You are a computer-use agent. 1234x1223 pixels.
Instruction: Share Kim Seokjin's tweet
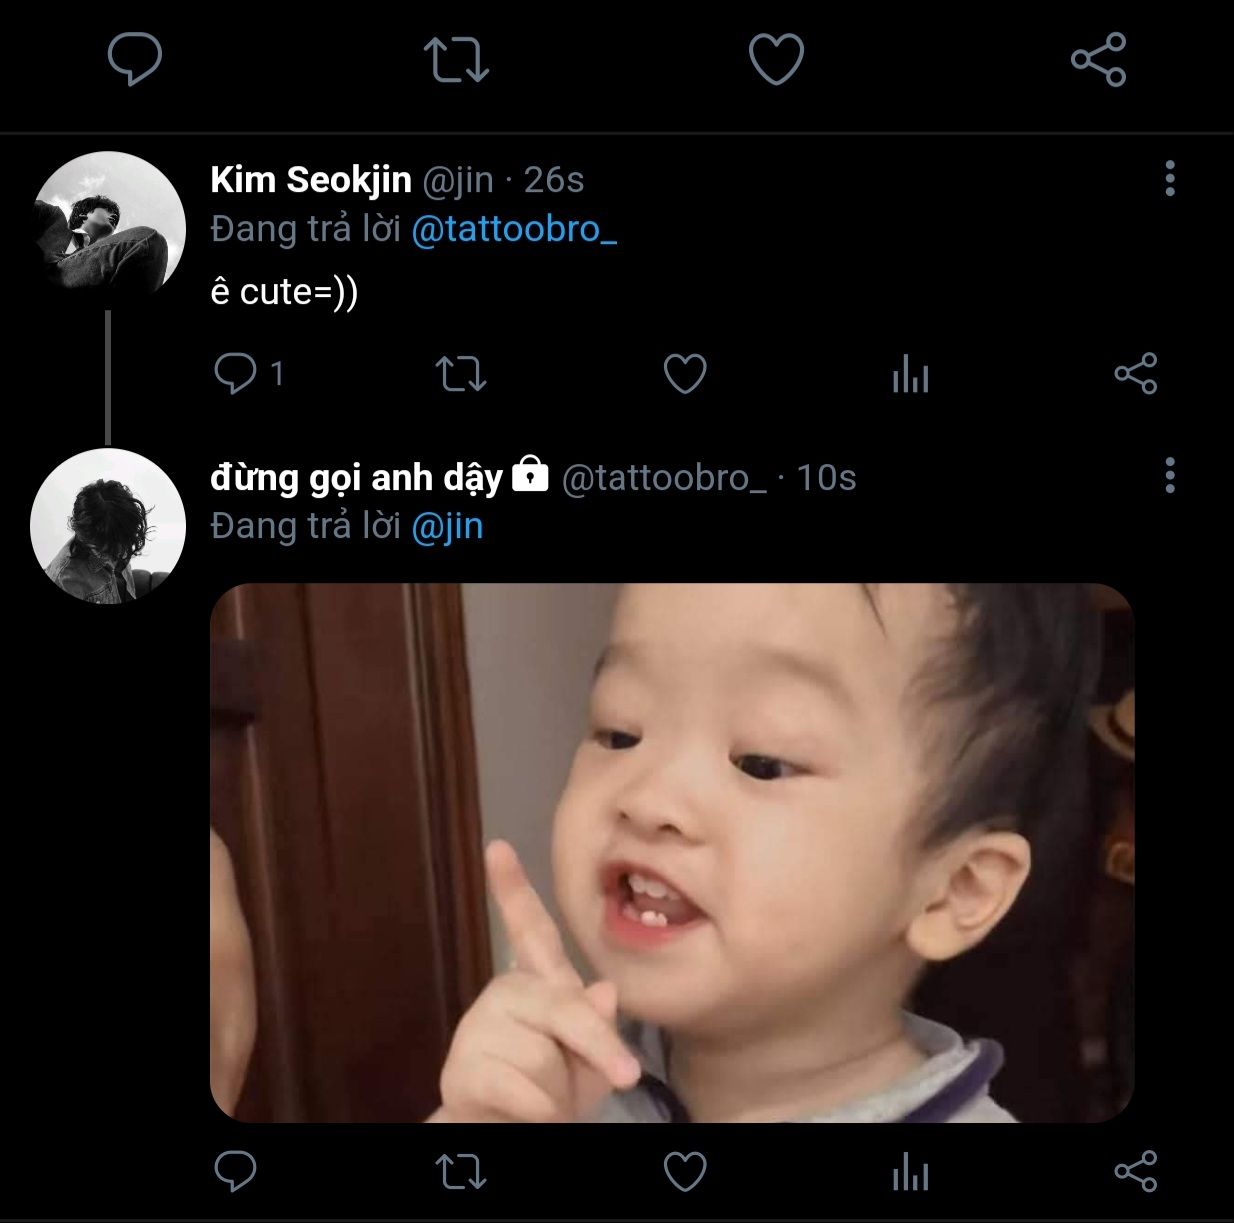coord(1135,374)
